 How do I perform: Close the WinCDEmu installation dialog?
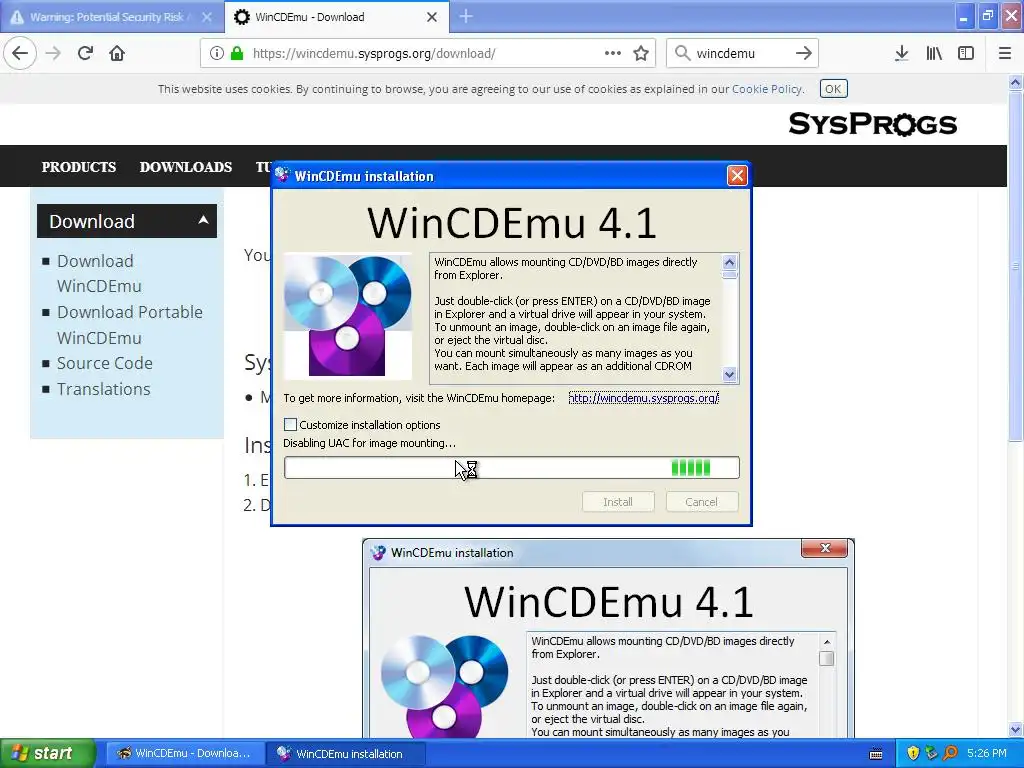(x=737, y=175)
